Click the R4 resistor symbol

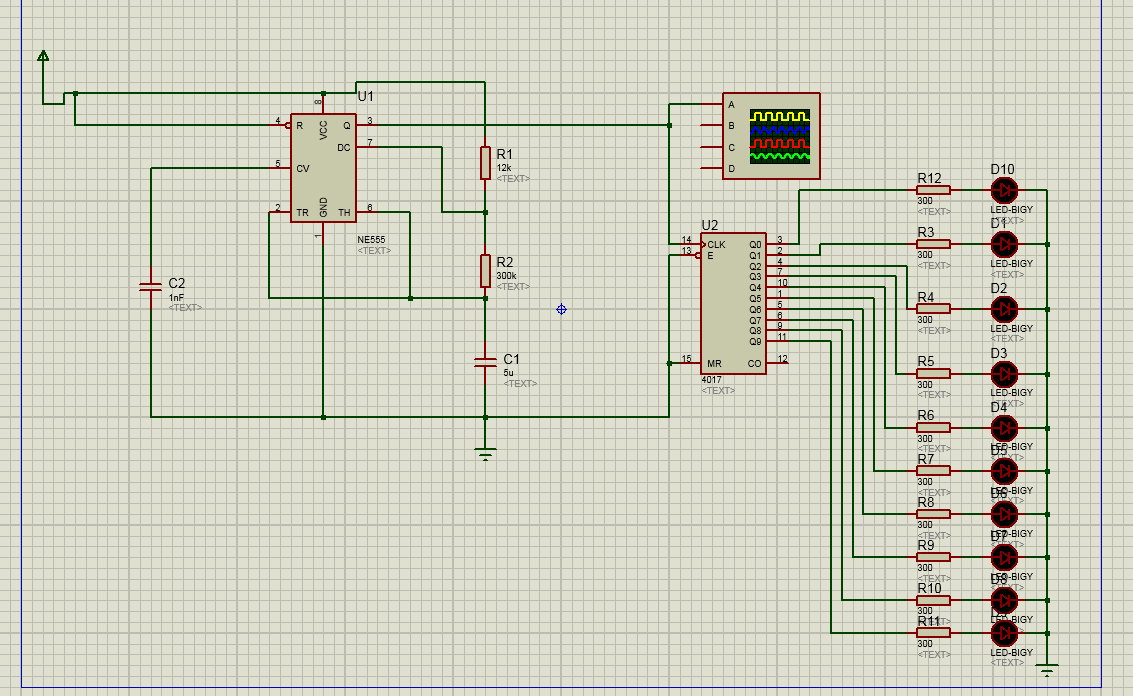pos(933,309)
